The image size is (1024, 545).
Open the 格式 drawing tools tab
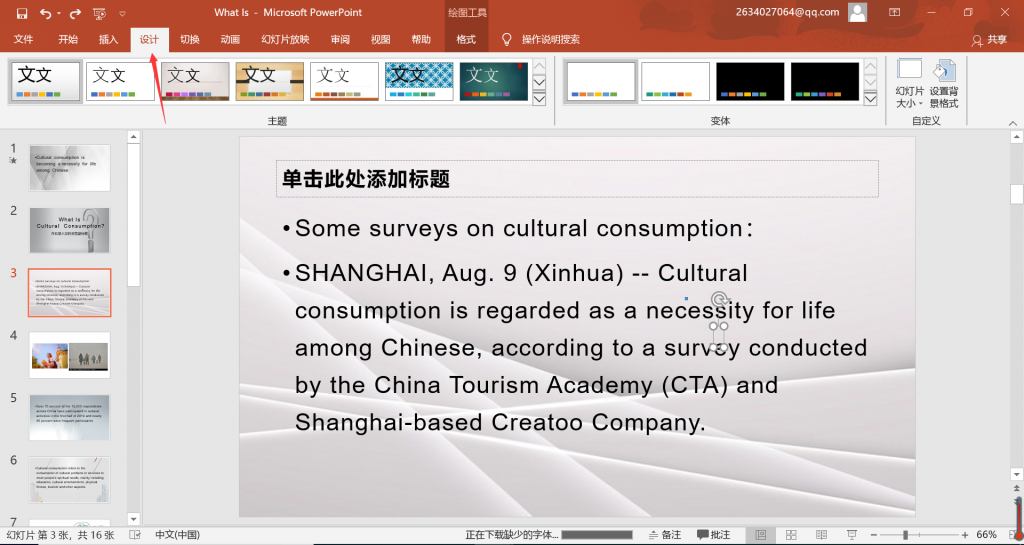point(466,39)
